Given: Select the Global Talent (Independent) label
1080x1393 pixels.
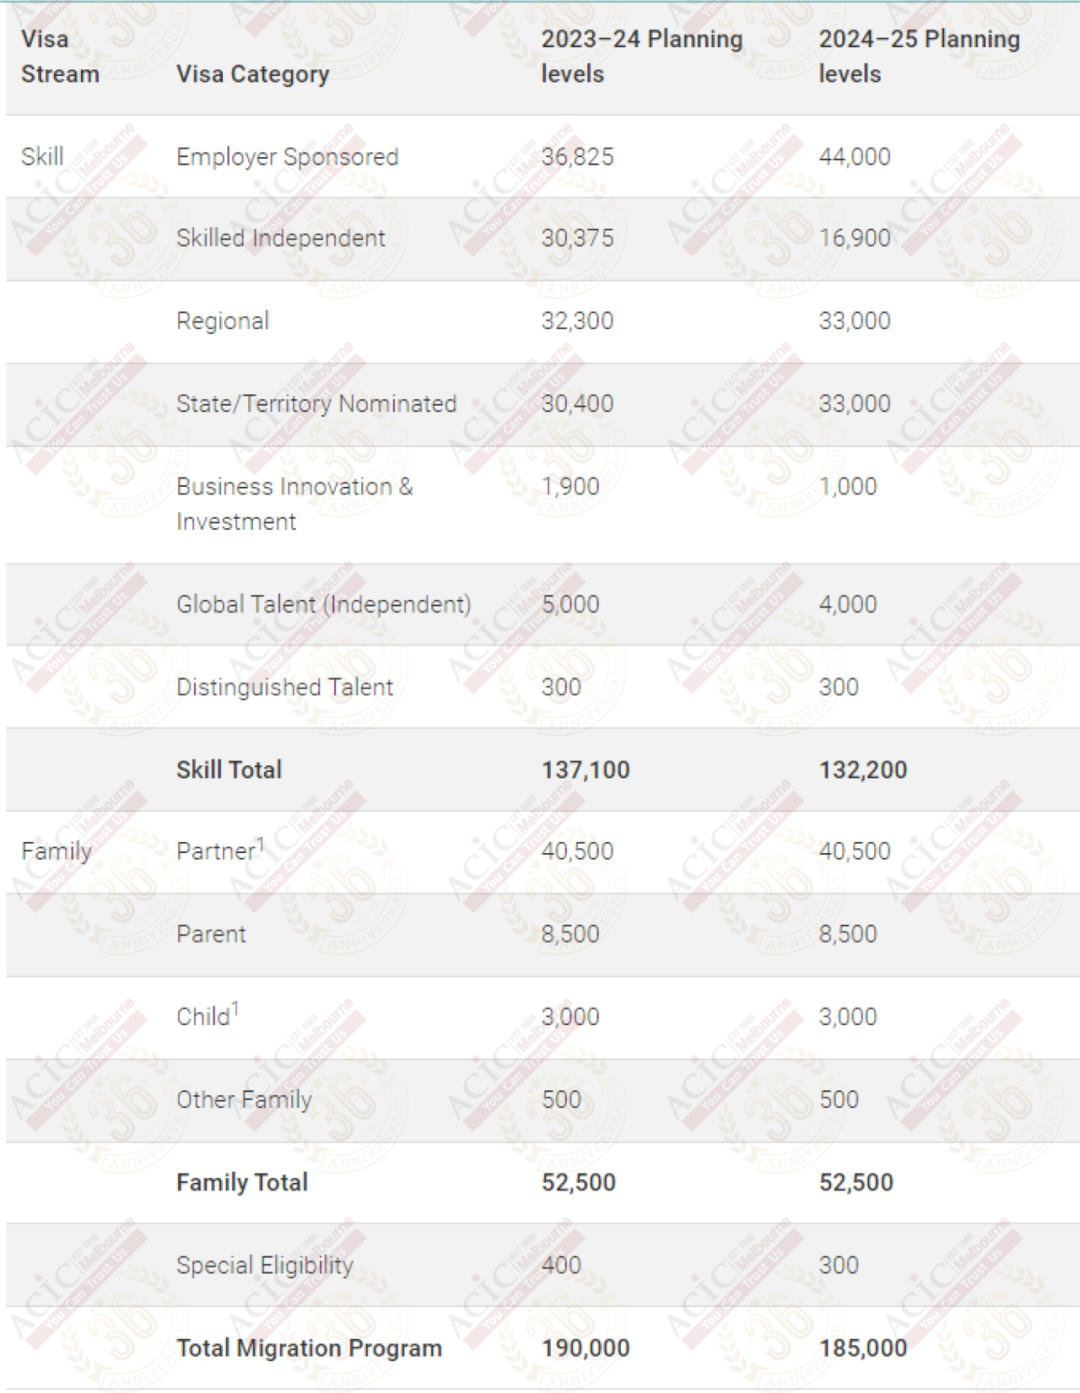Looking at the screenshot, I should tap(323, 605).
